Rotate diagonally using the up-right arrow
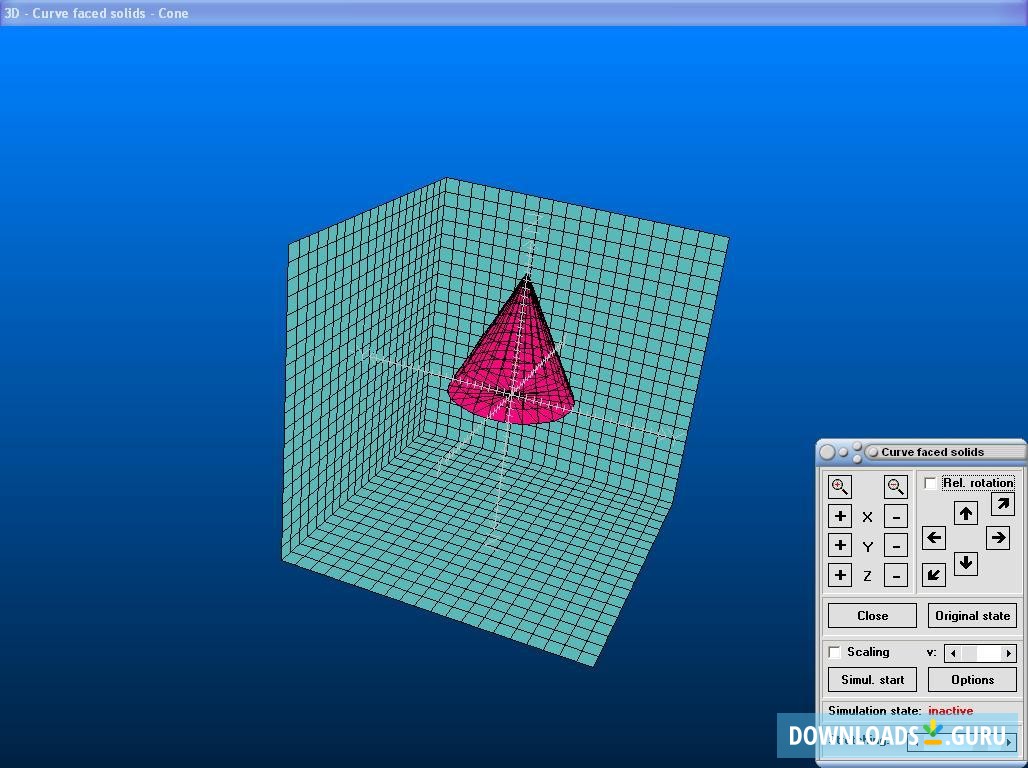Image resolution: width=1028 pixels, height=768 pixels. [1002, 505]
